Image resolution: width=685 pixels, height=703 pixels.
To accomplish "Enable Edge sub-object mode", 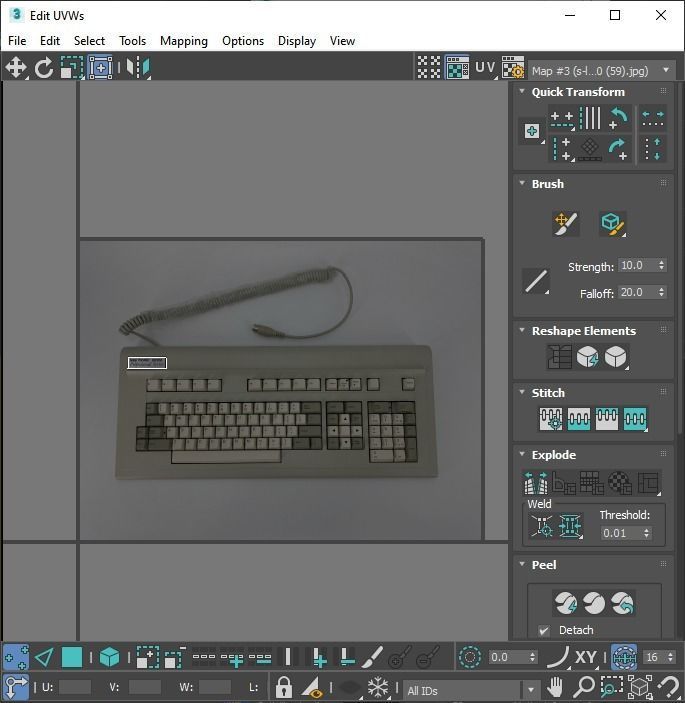I will [x=44, y=657].
